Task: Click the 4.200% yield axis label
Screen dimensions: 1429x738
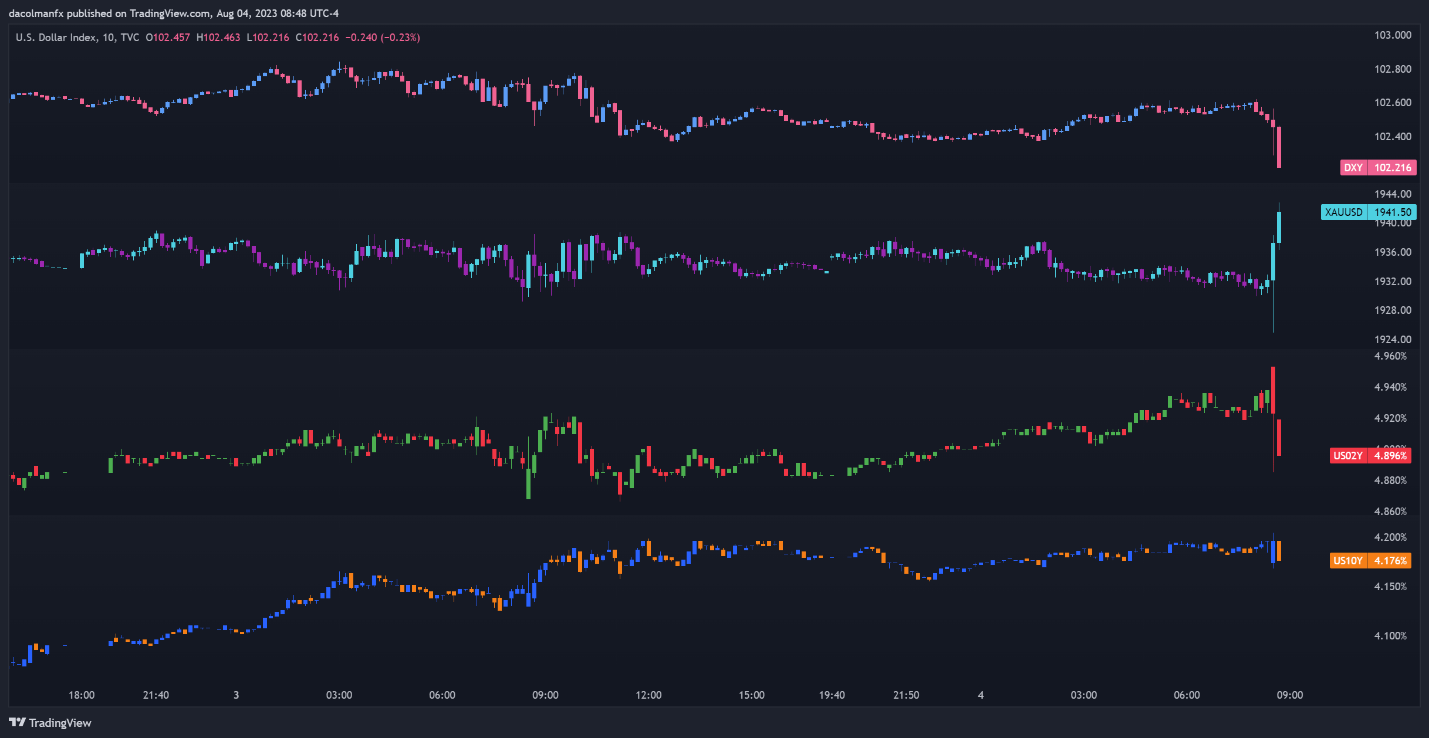Action: (1391, 538)
